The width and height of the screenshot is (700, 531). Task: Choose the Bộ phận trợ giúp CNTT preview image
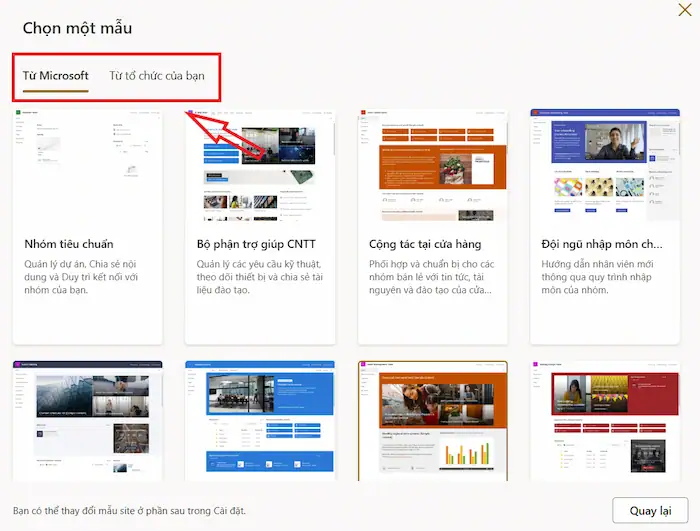260,165
